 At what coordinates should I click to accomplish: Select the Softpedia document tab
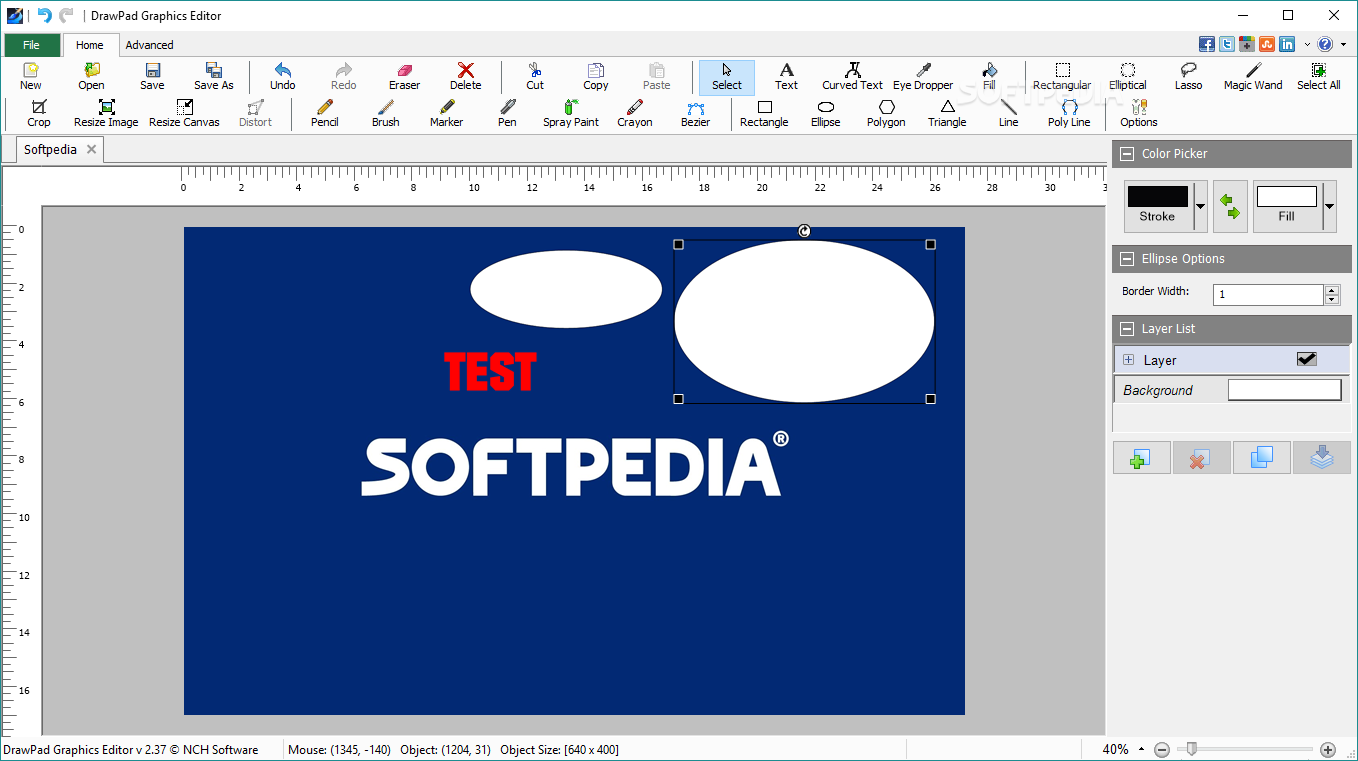[51, 149]
